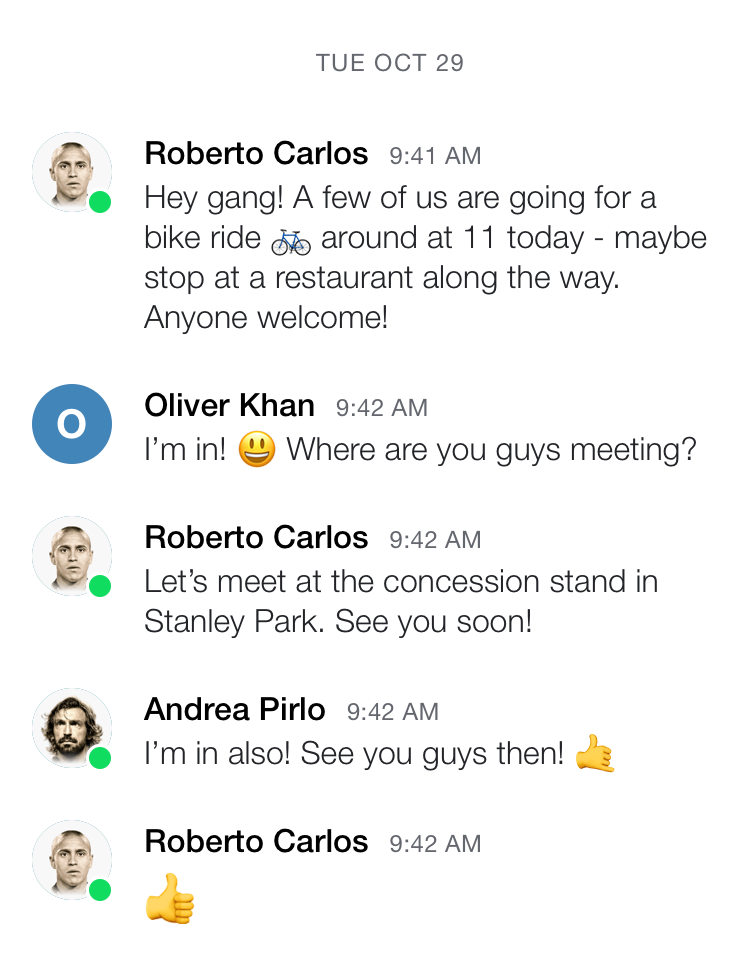Viewport: 750px width, 955px height.
Task: Click Roberto Carlos name above thumbs up
Action: coord(256,842)
